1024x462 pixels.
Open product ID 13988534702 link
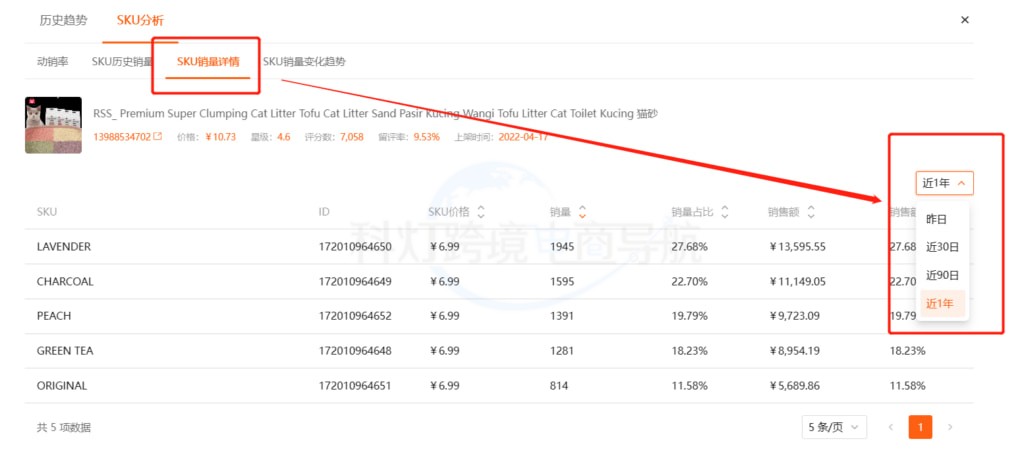point(122,137)
